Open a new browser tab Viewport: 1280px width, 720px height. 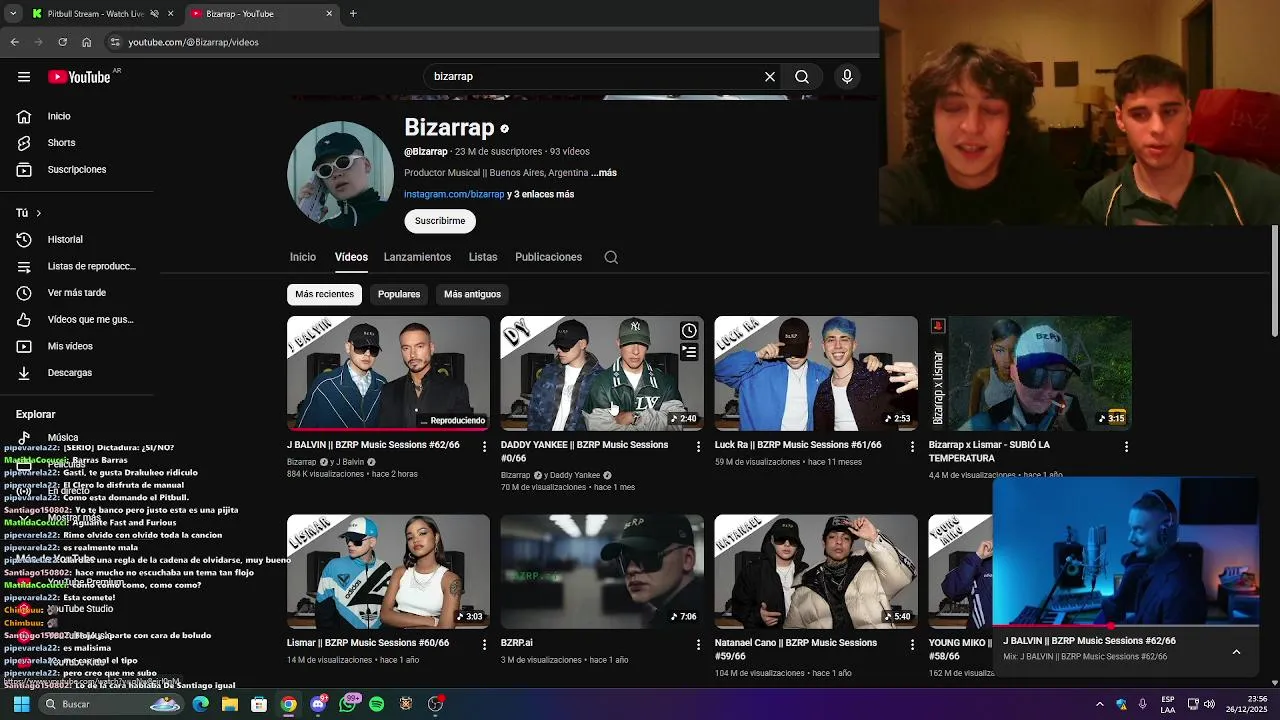point(353,14)
